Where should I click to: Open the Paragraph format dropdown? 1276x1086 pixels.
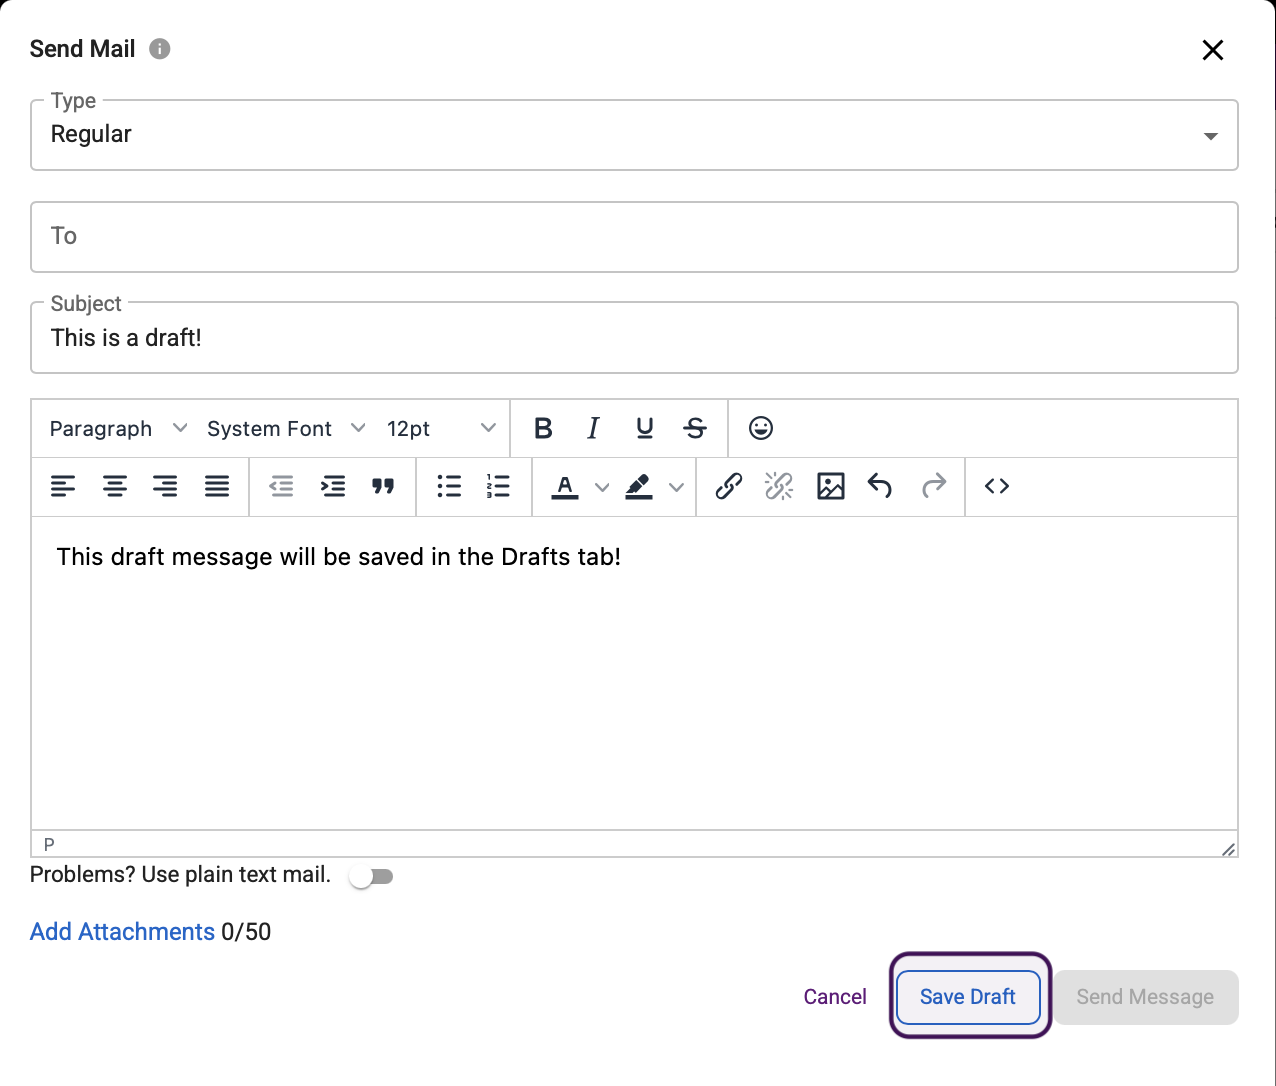118,429
